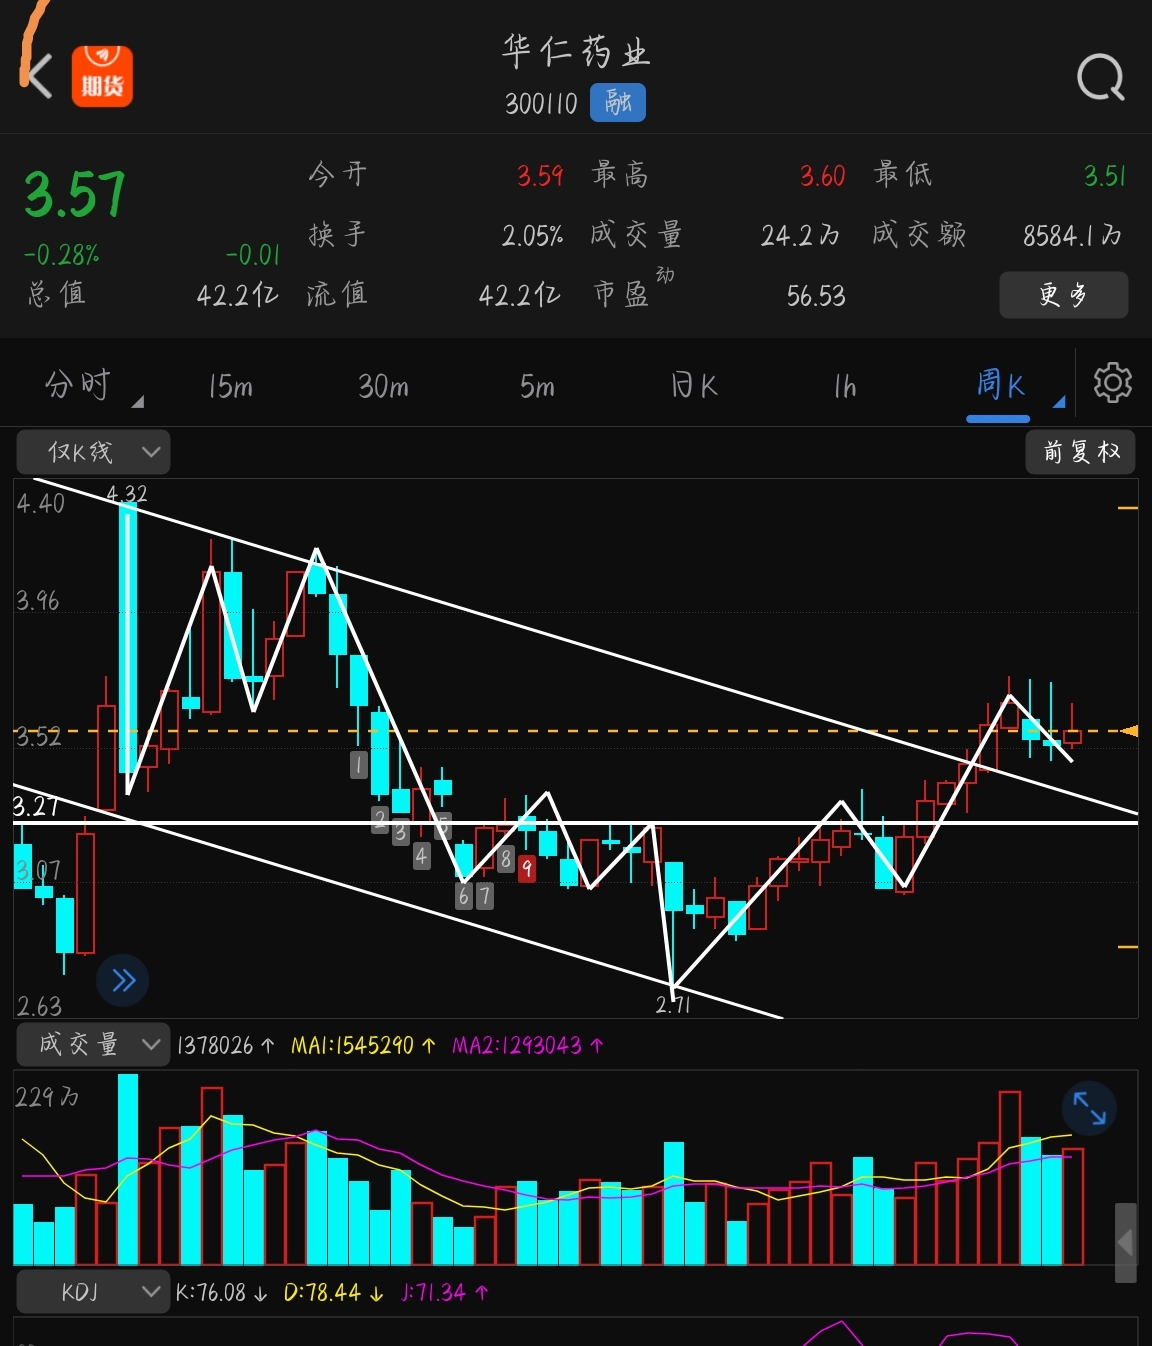This screenshot has width=1152, height=1346.
Task: Enlarge the volume panel with diagonal arrows icon
Action: (x=1088, y=1108)
